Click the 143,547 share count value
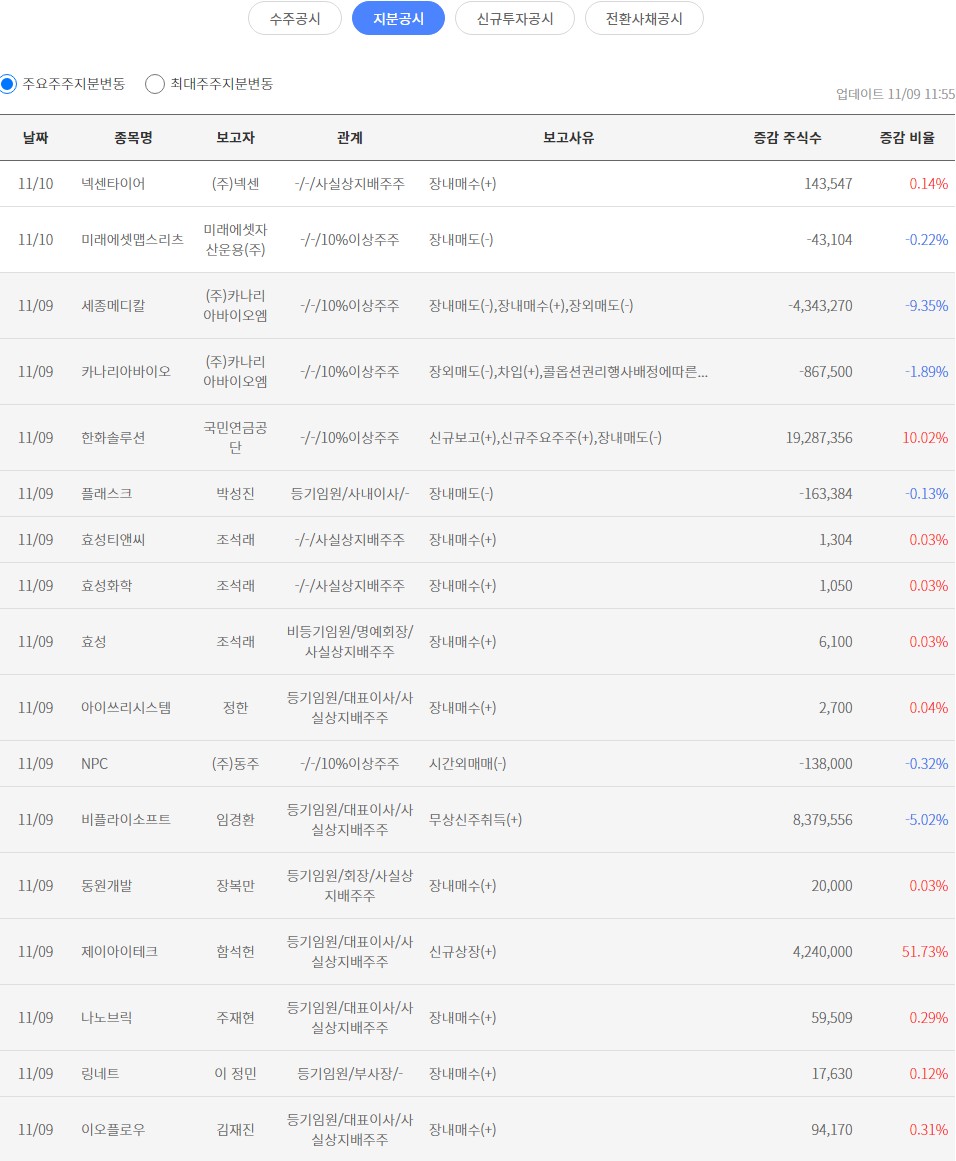The image size is (956, 1161). click(829, 184)
